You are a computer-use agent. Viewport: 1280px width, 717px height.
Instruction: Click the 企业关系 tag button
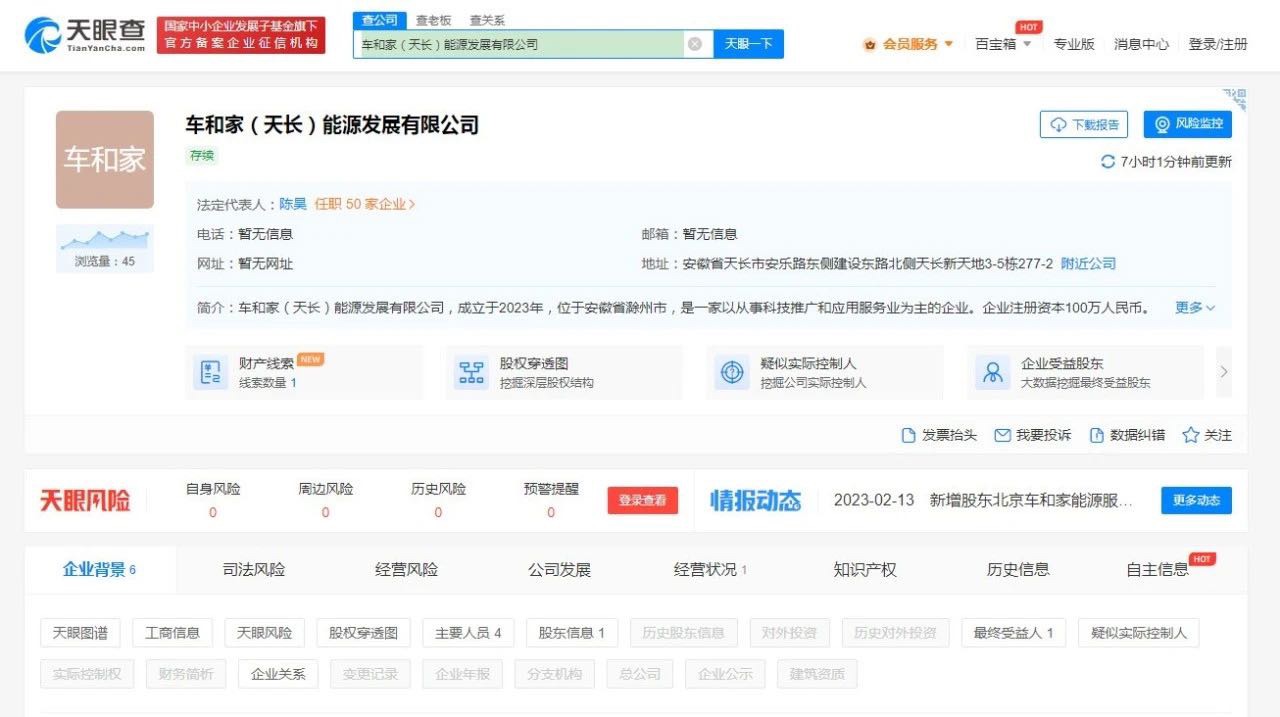coord(278,674)
